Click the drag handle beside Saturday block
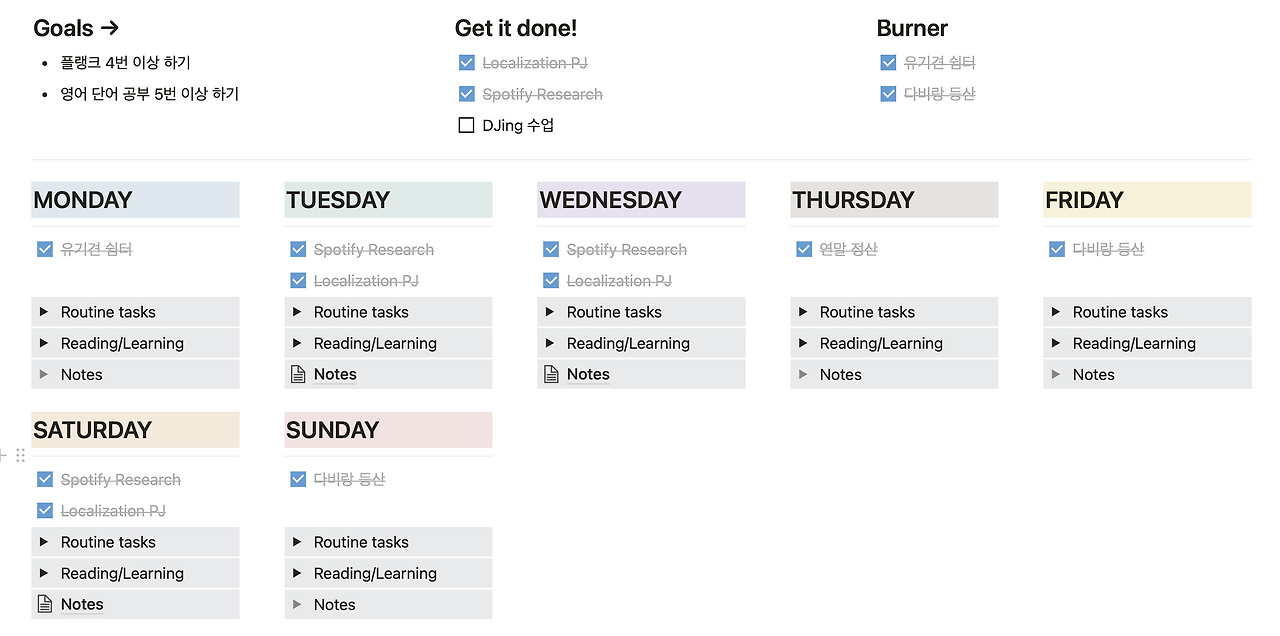The height and width of the screenshot is (636, 1280). pyautogui.click(x=20, y=455)
